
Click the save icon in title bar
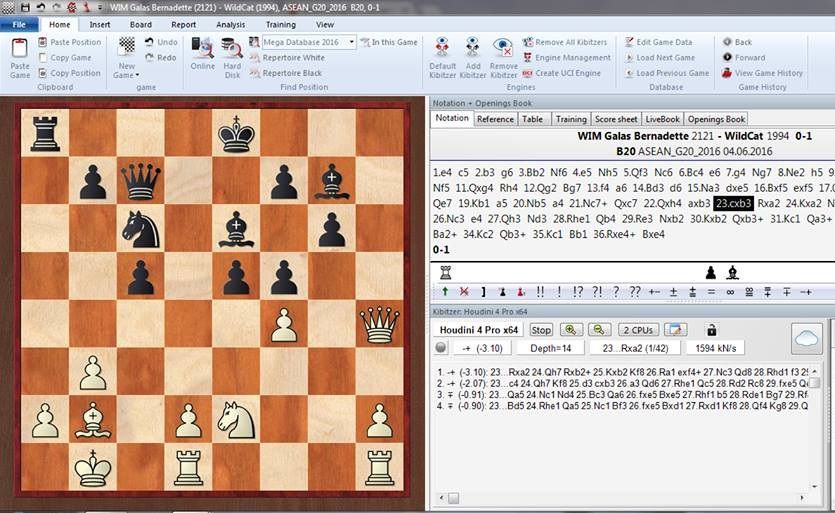(25, 7)
